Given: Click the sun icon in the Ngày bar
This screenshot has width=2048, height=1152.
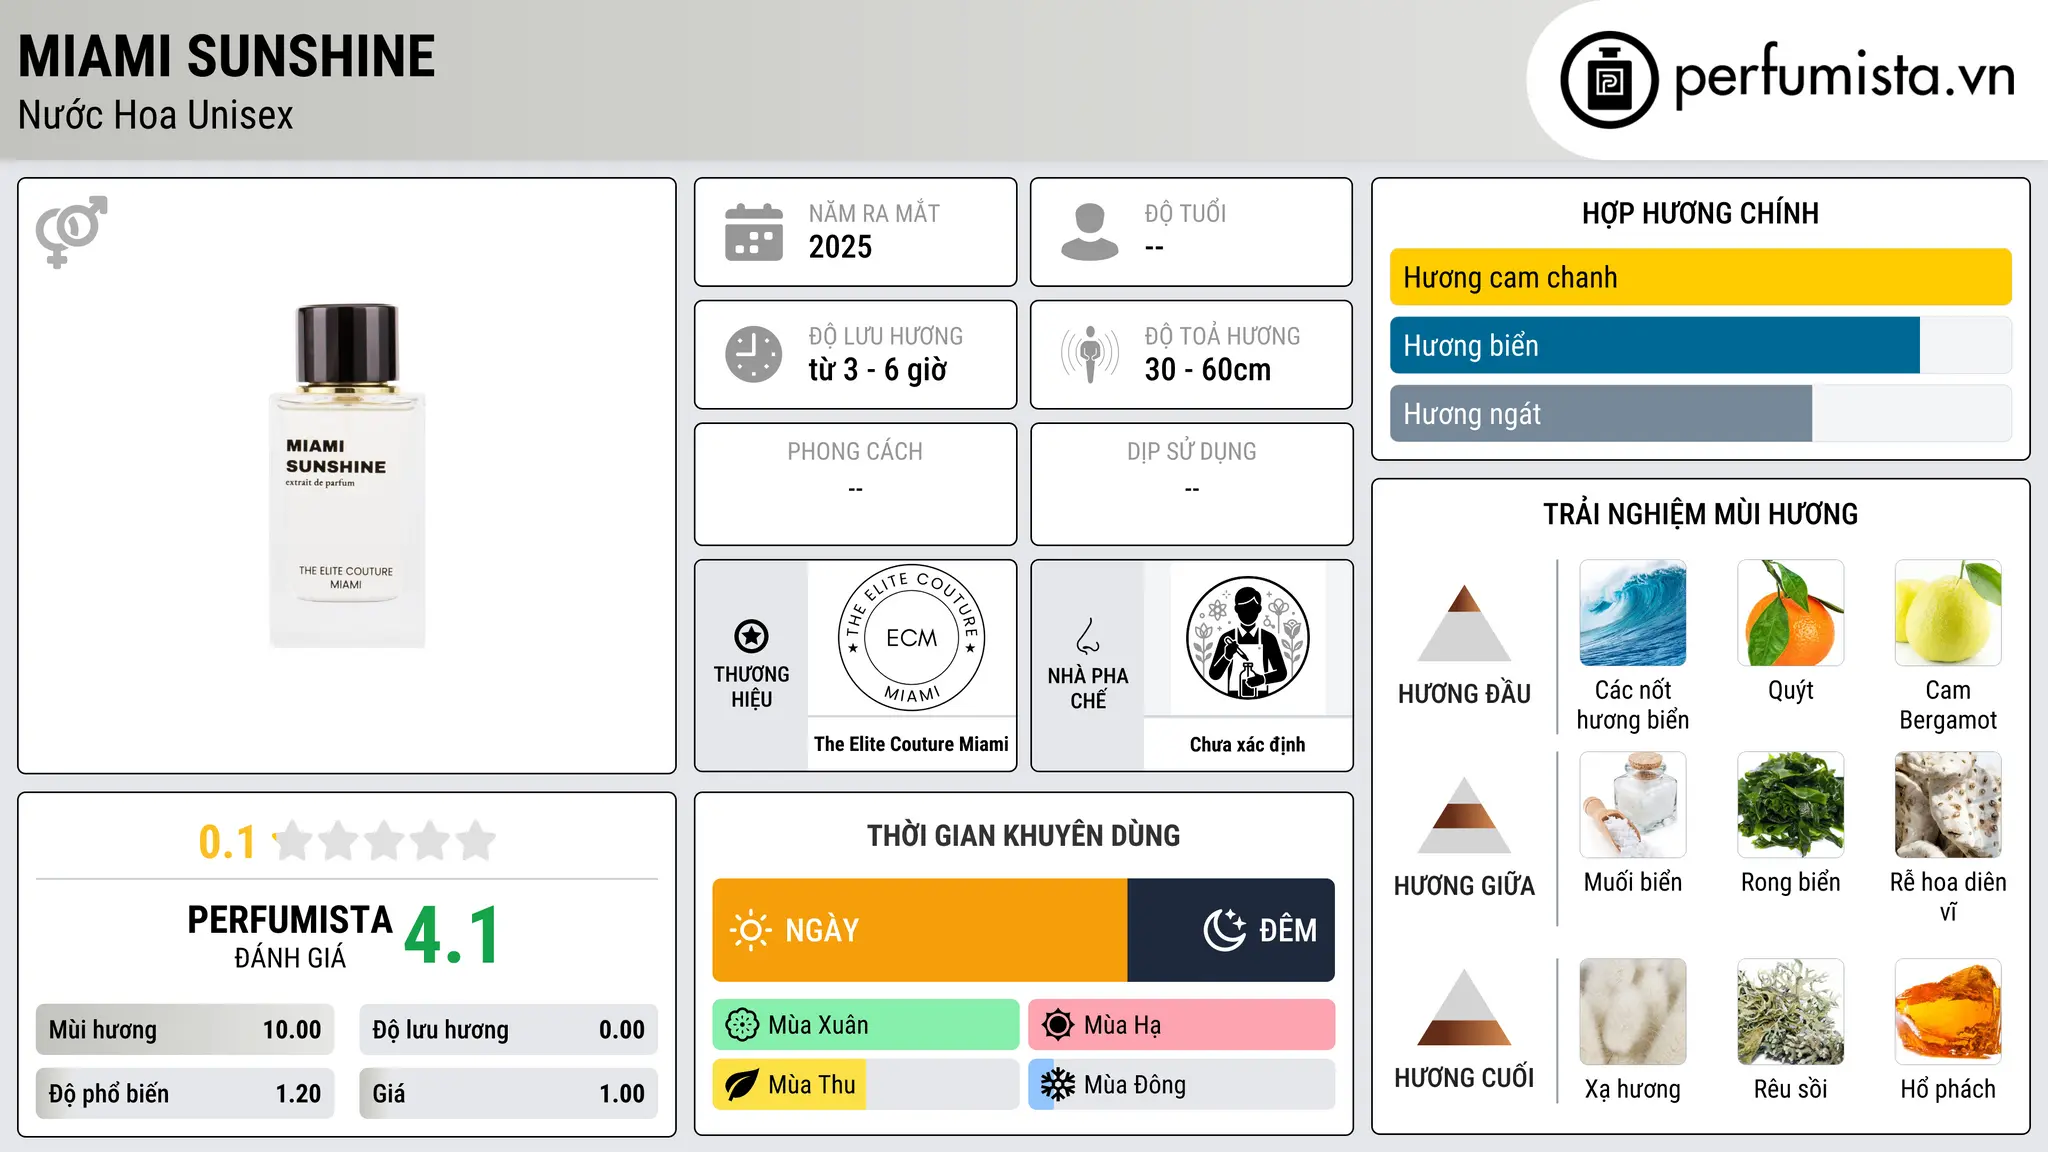Looking at the screenshot, I should click(x=750, y=930).
